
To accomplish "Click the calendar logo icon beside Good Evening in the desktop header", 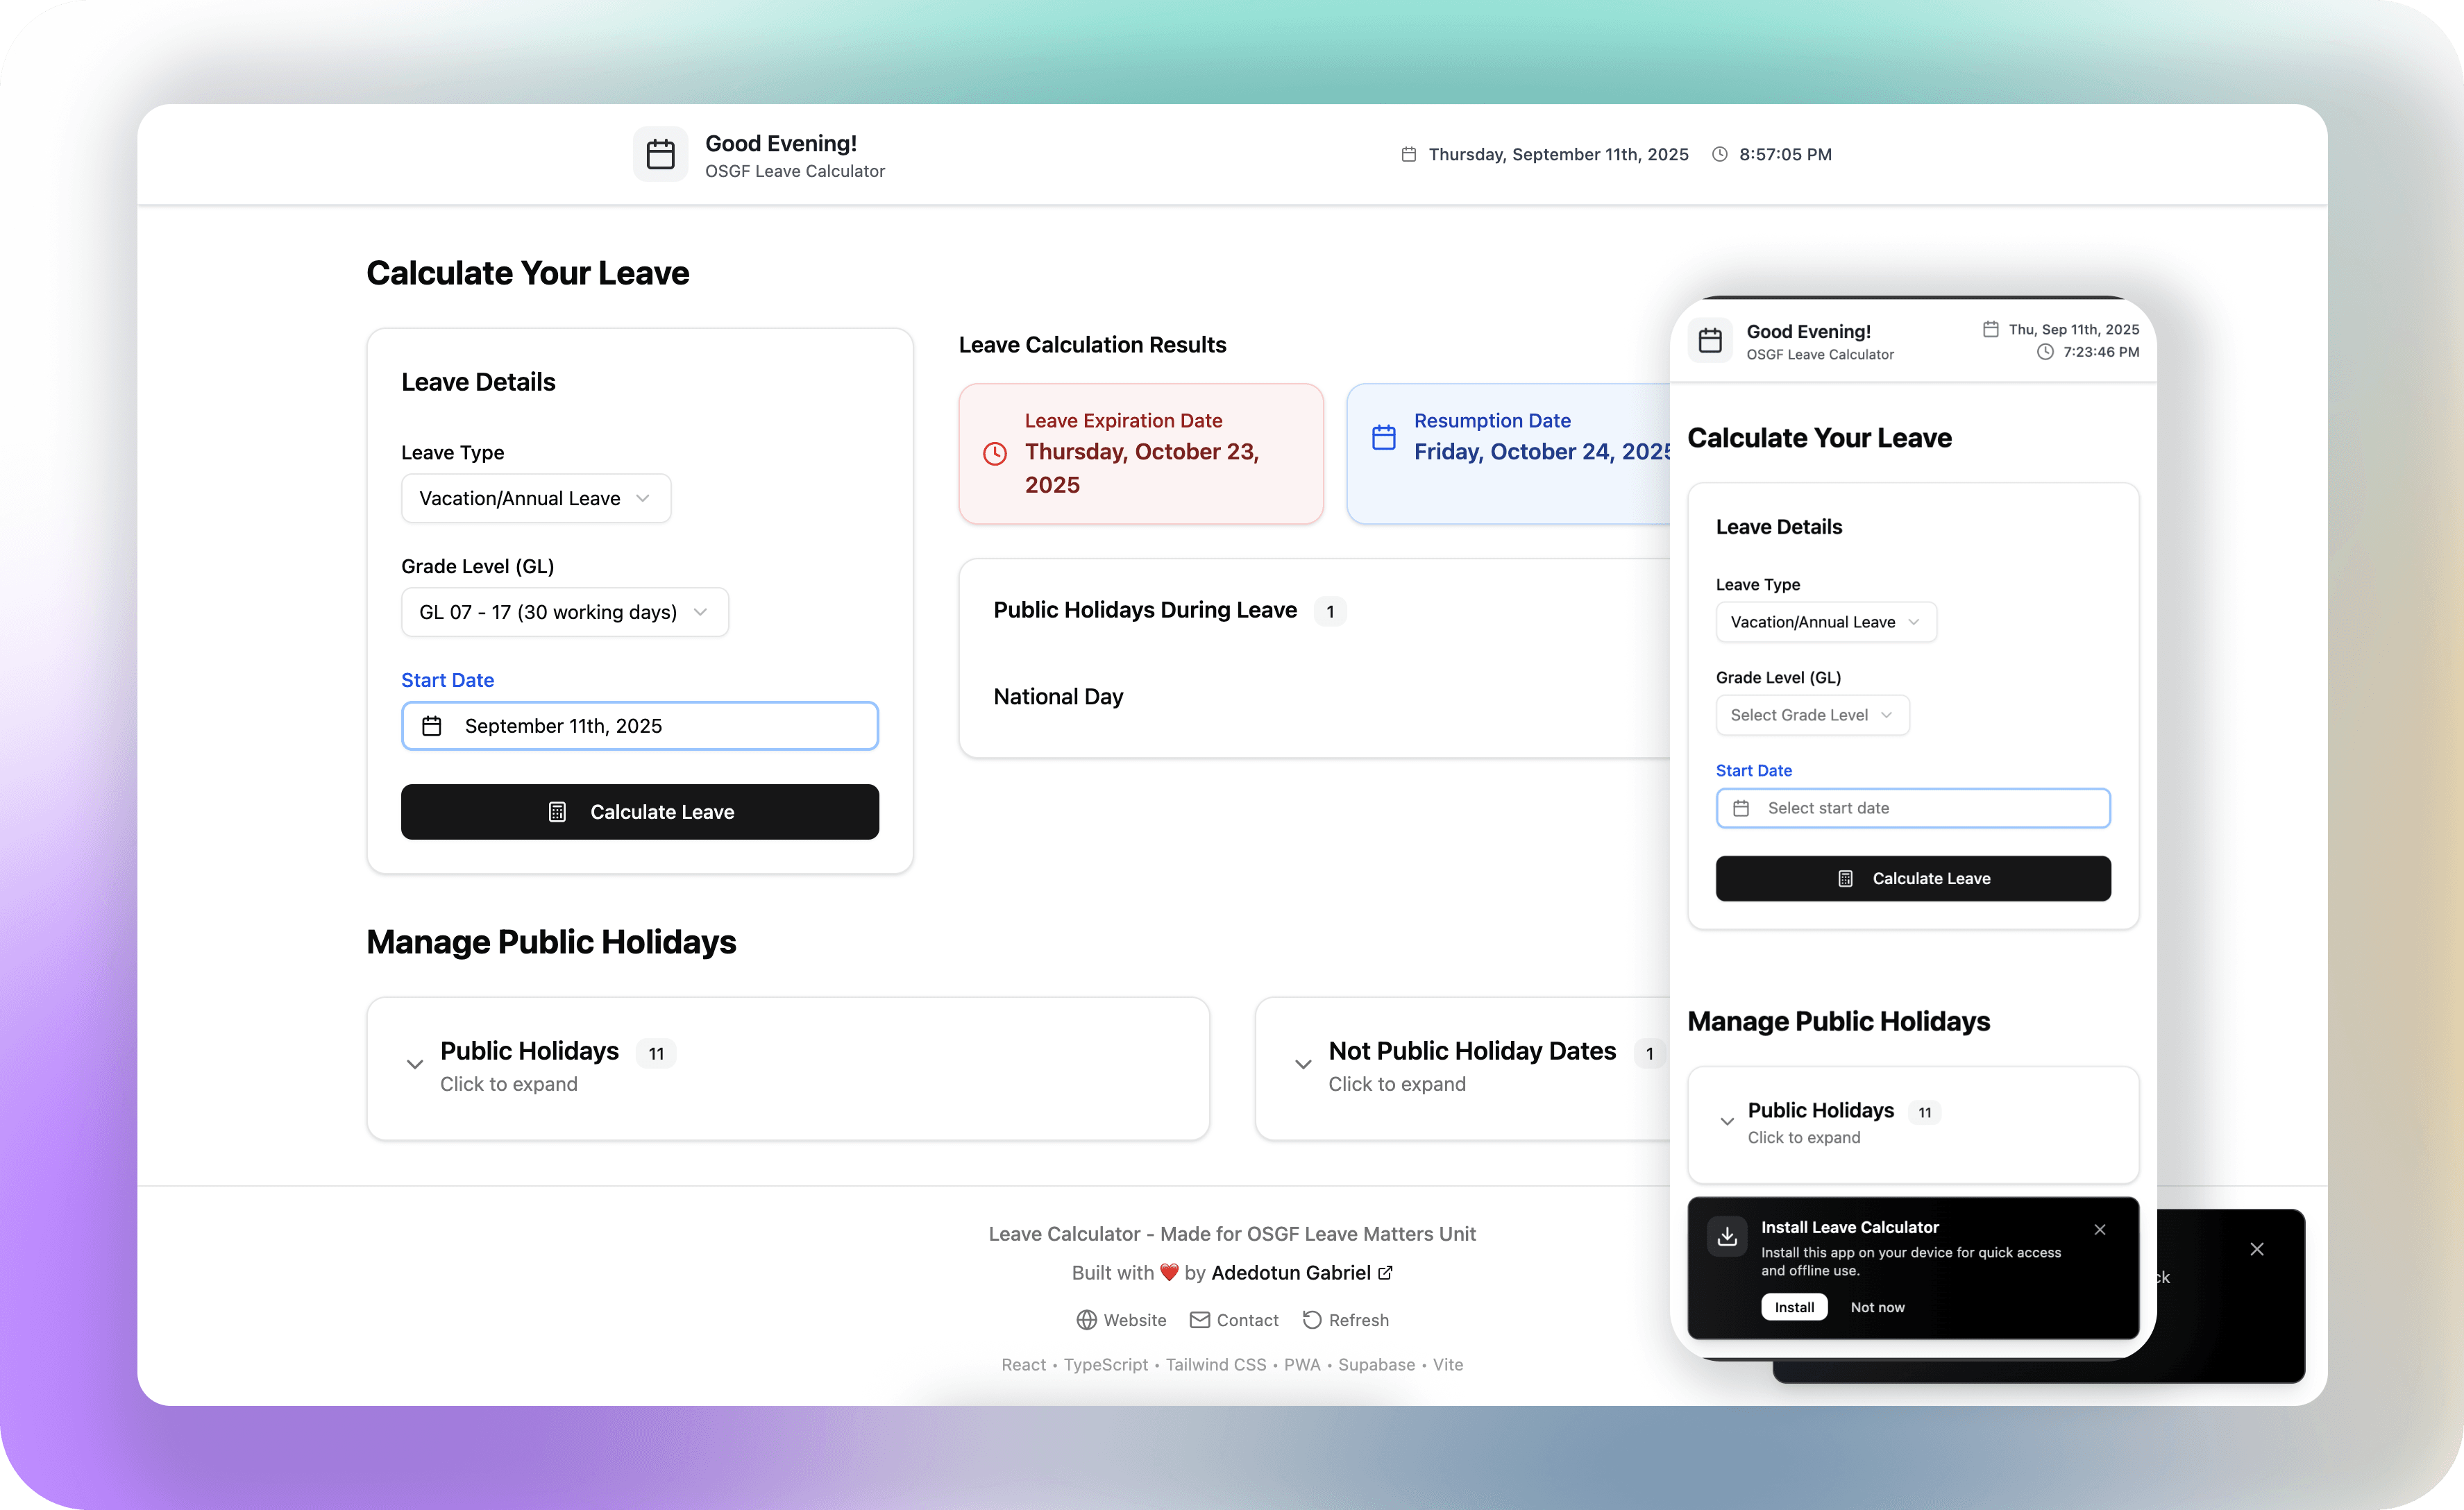I will [660, 154].
